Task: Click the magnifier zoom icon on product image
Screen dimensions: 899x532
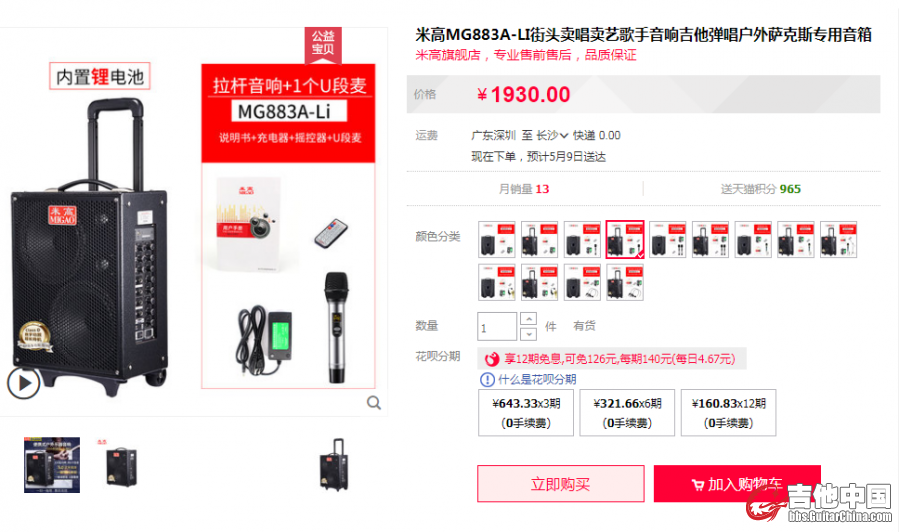Action: point(374,403)
